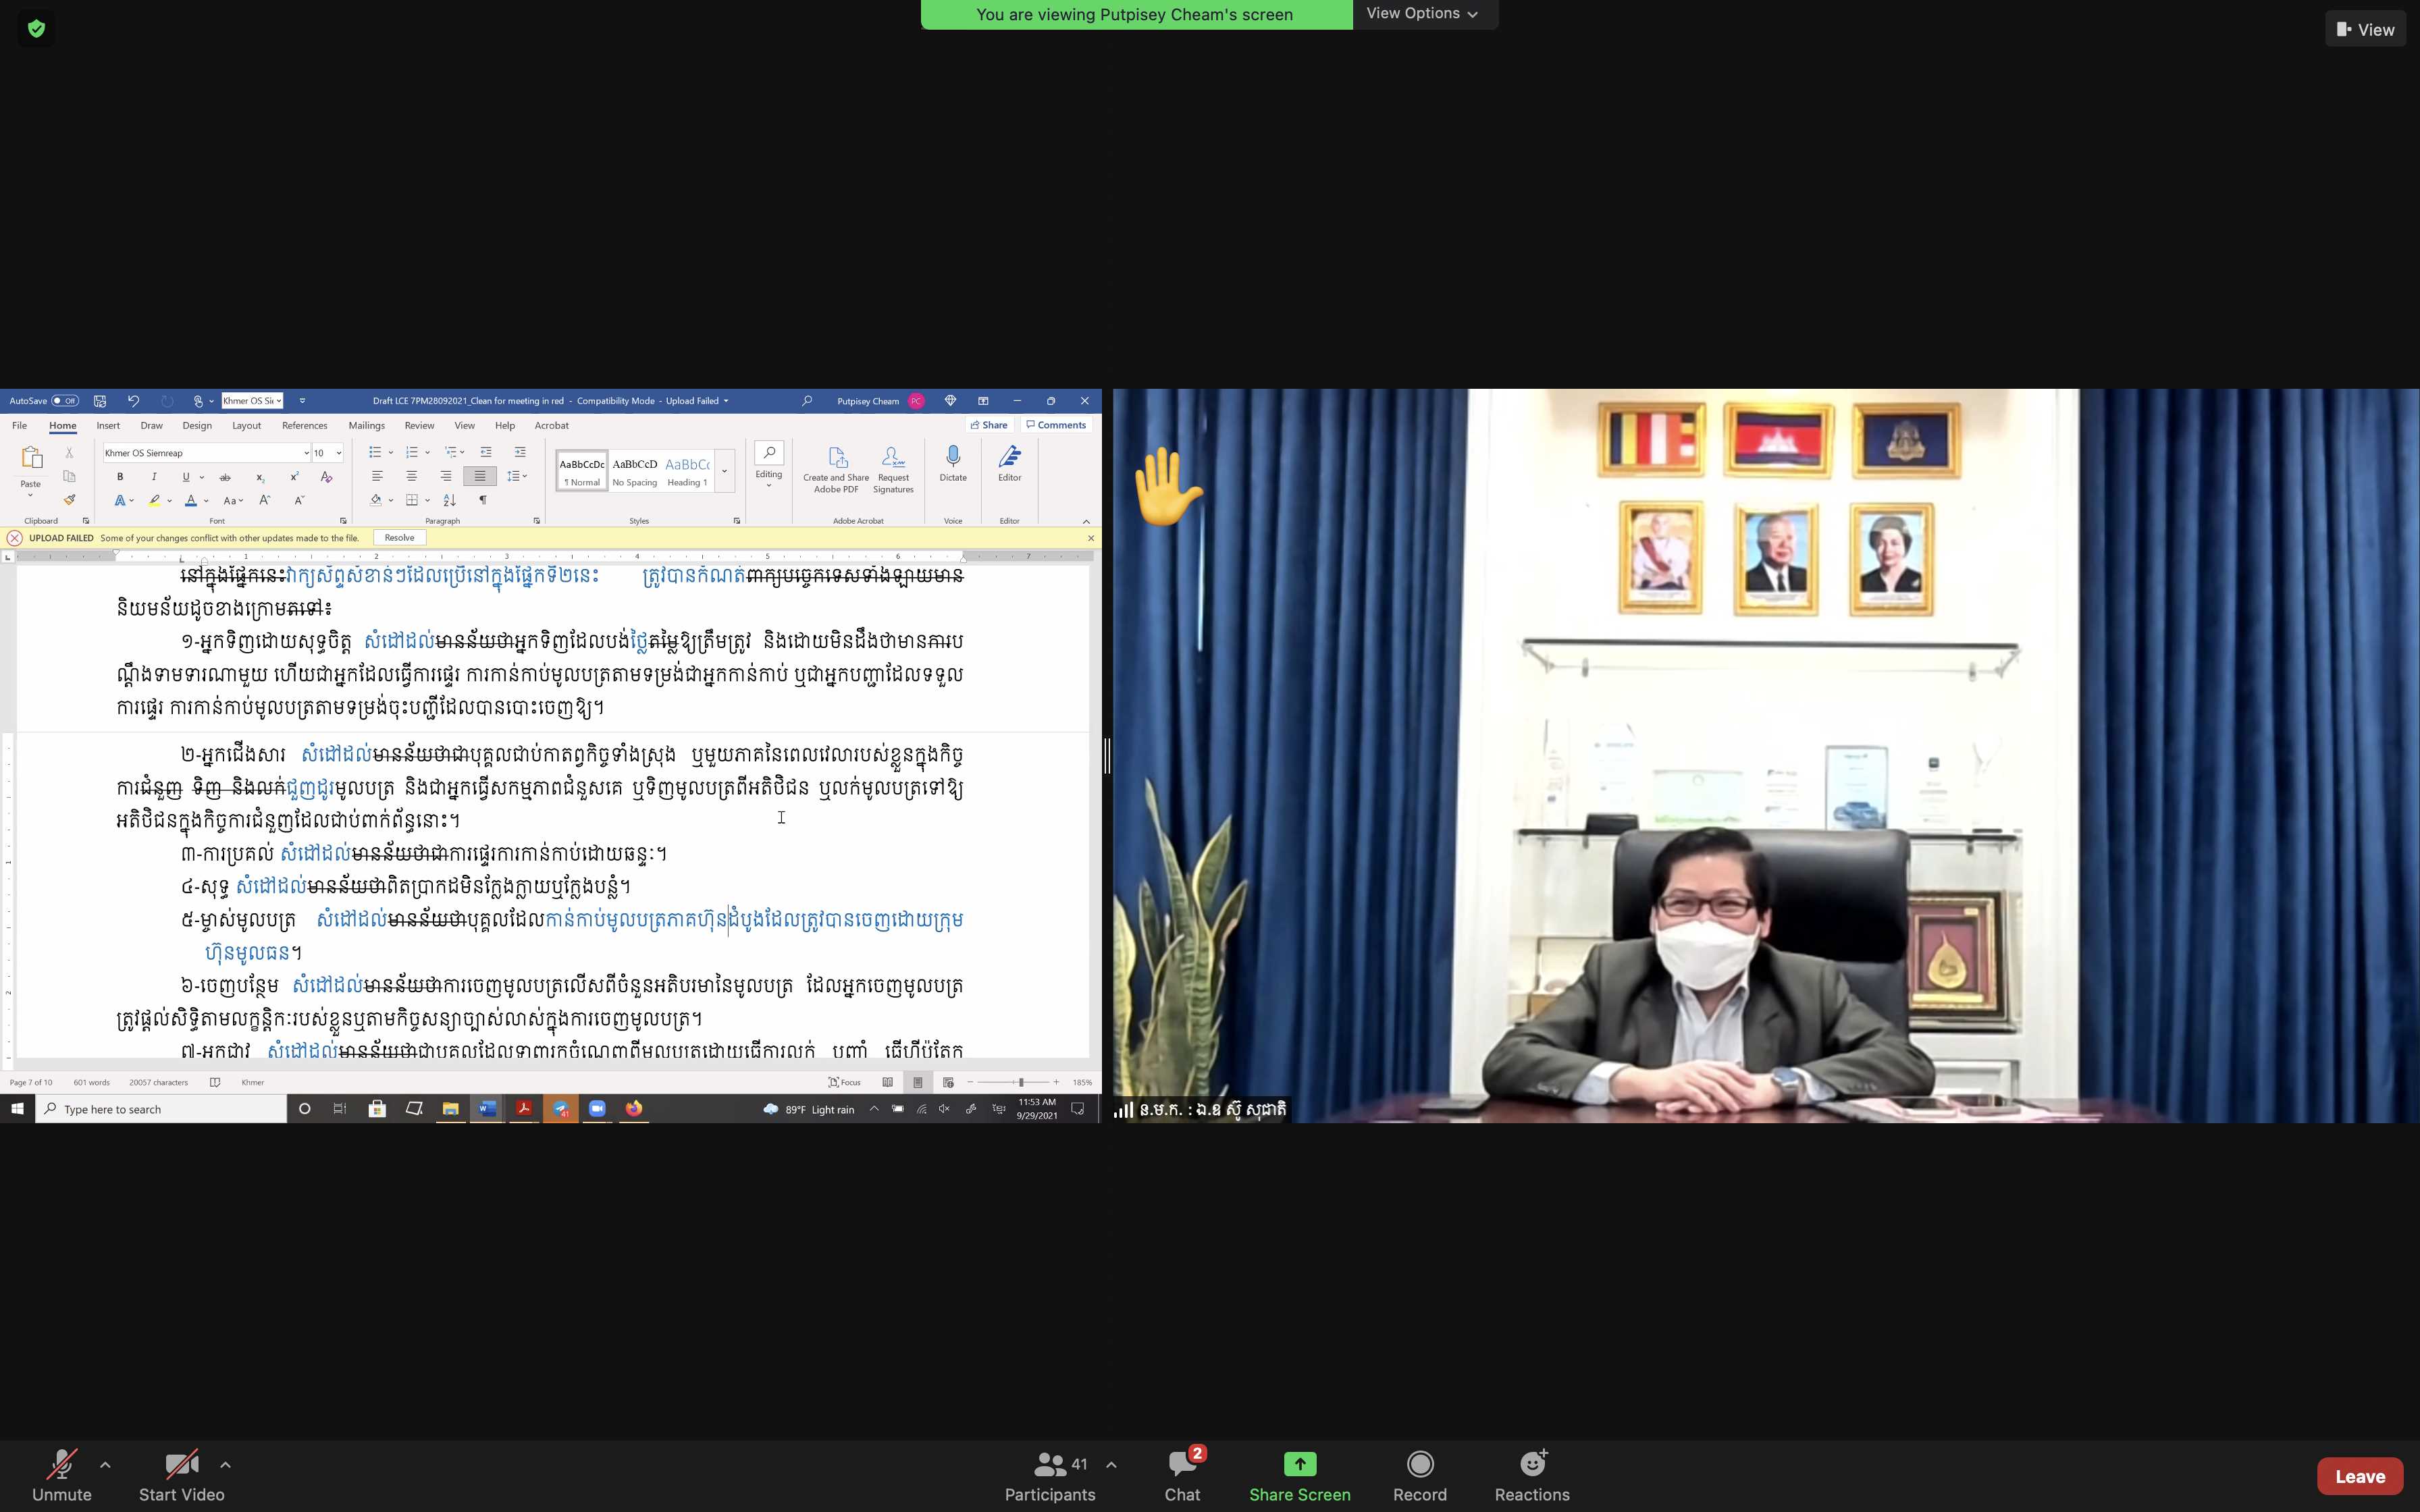Image resolution: width=2420 pixels, height=1512 pixels.
Task: Click Reactions in Zoom toolbar
Action: (1531, 1476)
